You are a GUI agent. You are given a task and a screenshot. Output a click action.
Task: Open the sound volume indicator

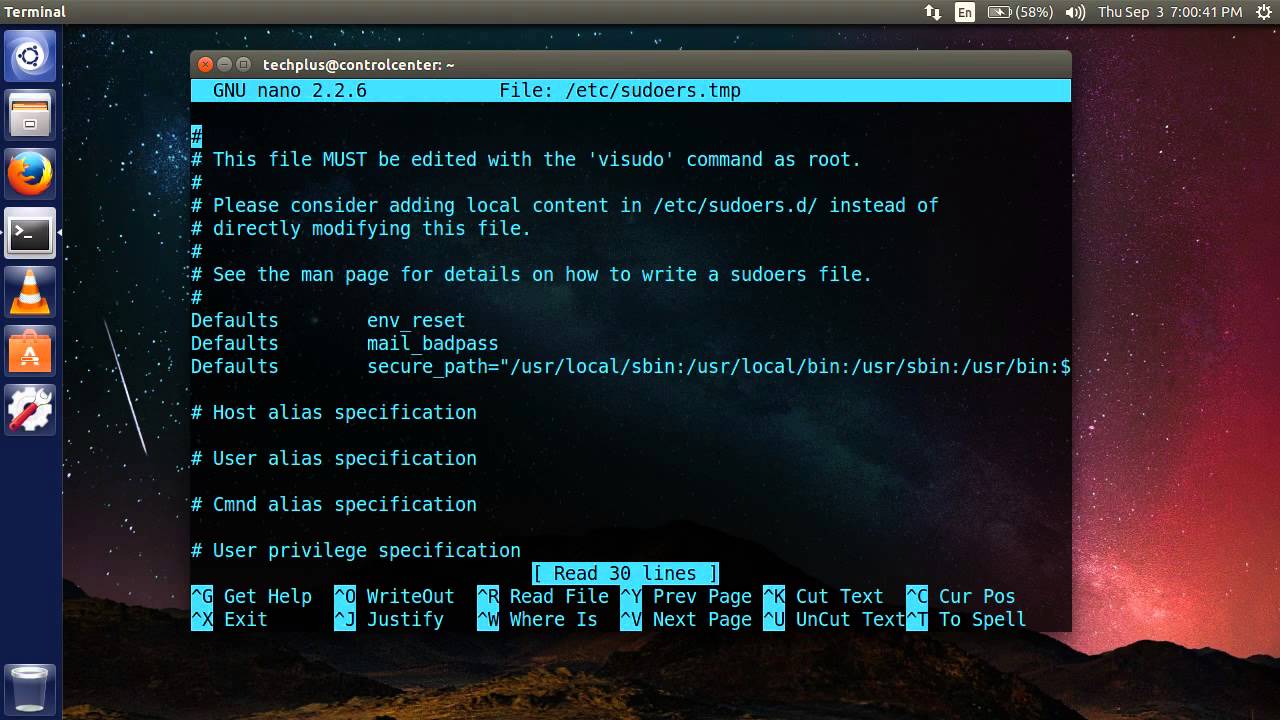tap(1075, 12)
